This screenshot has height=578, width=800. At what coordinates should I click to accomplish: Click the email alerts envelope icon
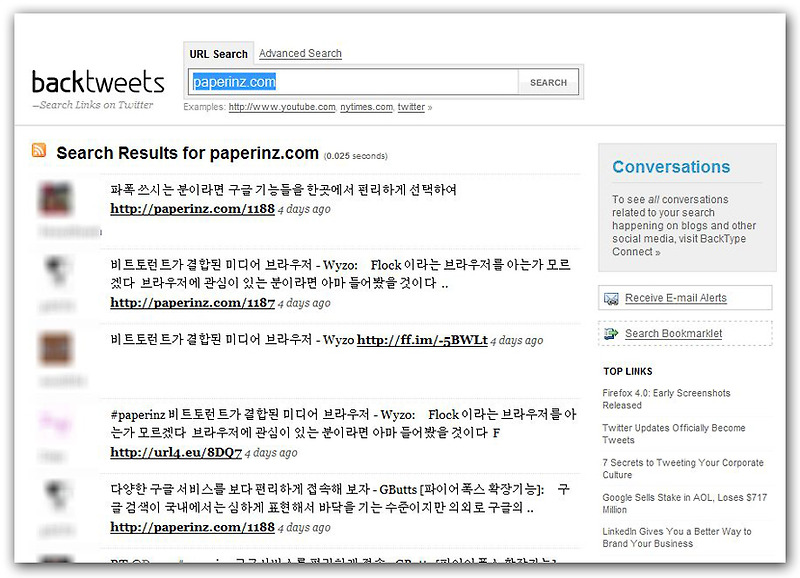(611, 298)
